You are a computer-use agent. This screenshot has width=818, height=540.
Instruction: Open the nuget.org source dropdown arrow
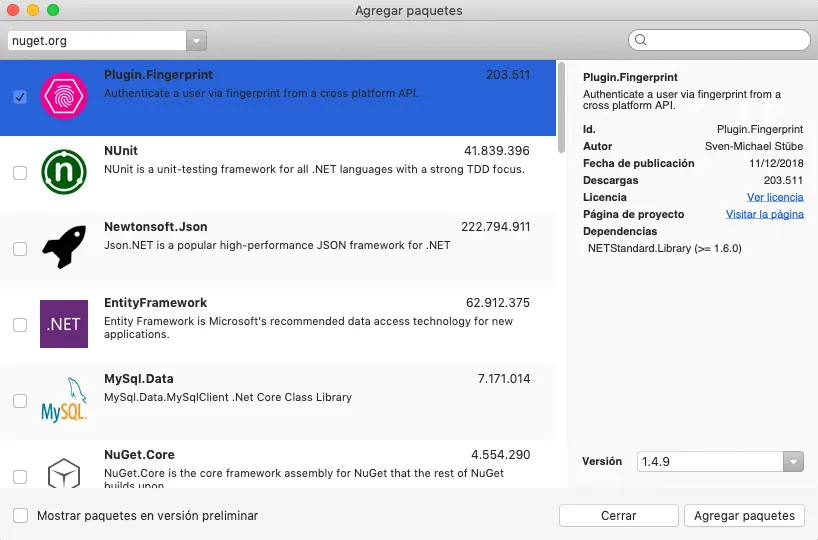(196, 41)
